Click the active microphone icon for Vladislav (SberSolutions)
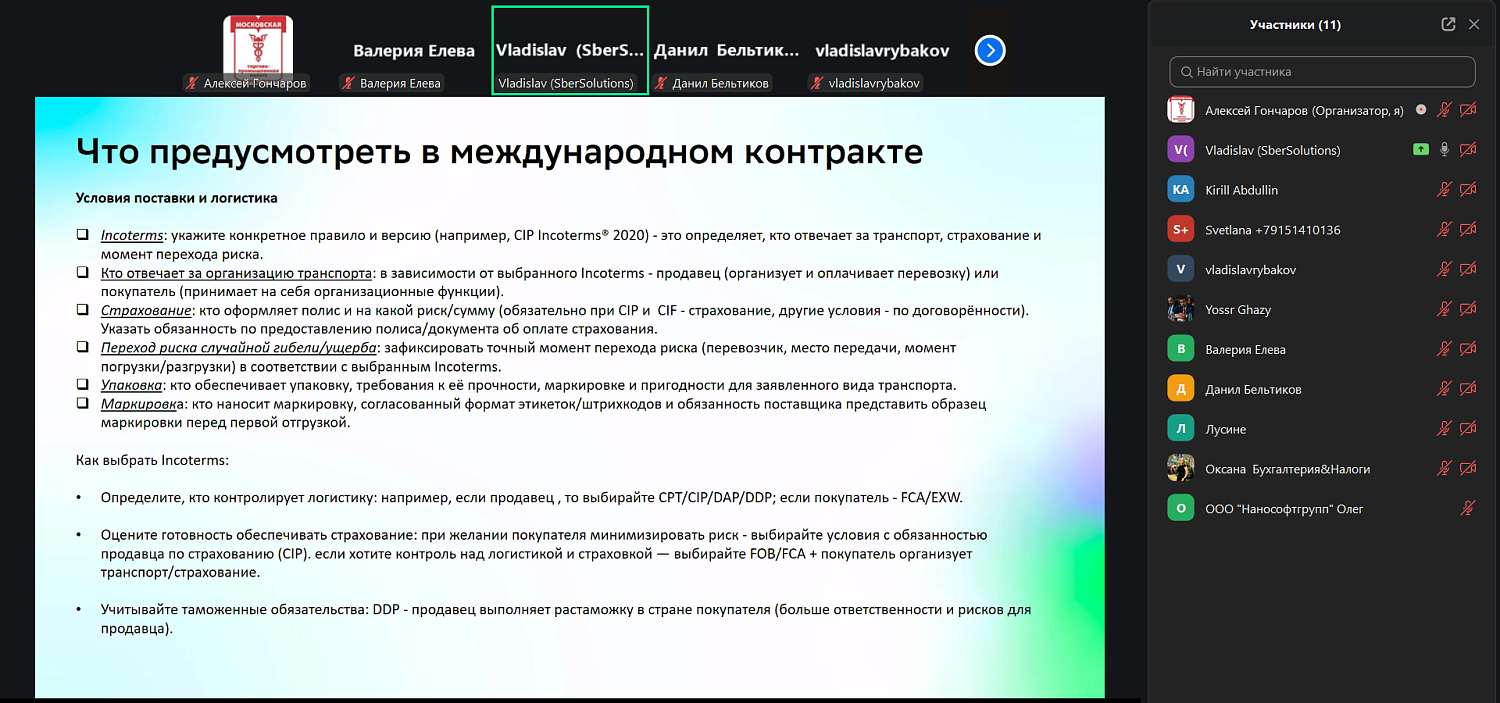 coord(1444,149)
